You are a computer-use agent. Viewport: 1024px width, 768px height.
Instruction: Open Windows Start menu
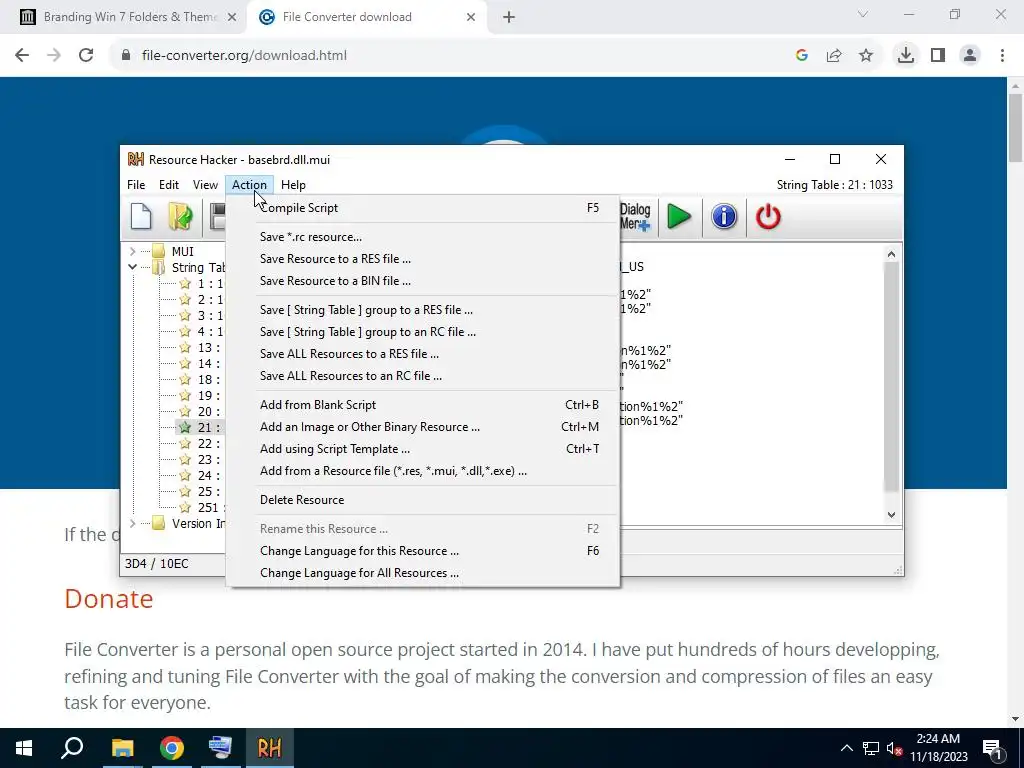coord(24,748)
